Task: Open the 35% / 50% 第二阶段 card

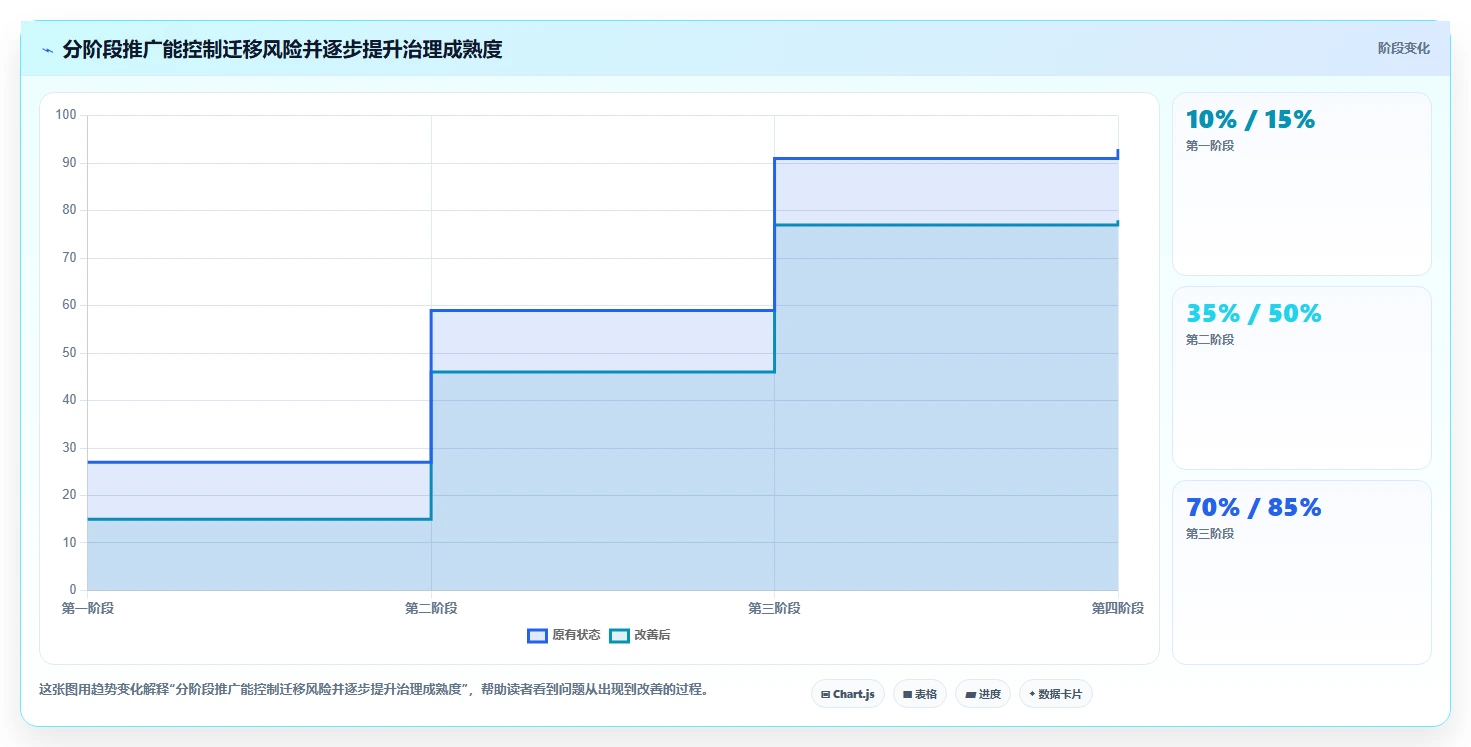Action: point(1302,378)
